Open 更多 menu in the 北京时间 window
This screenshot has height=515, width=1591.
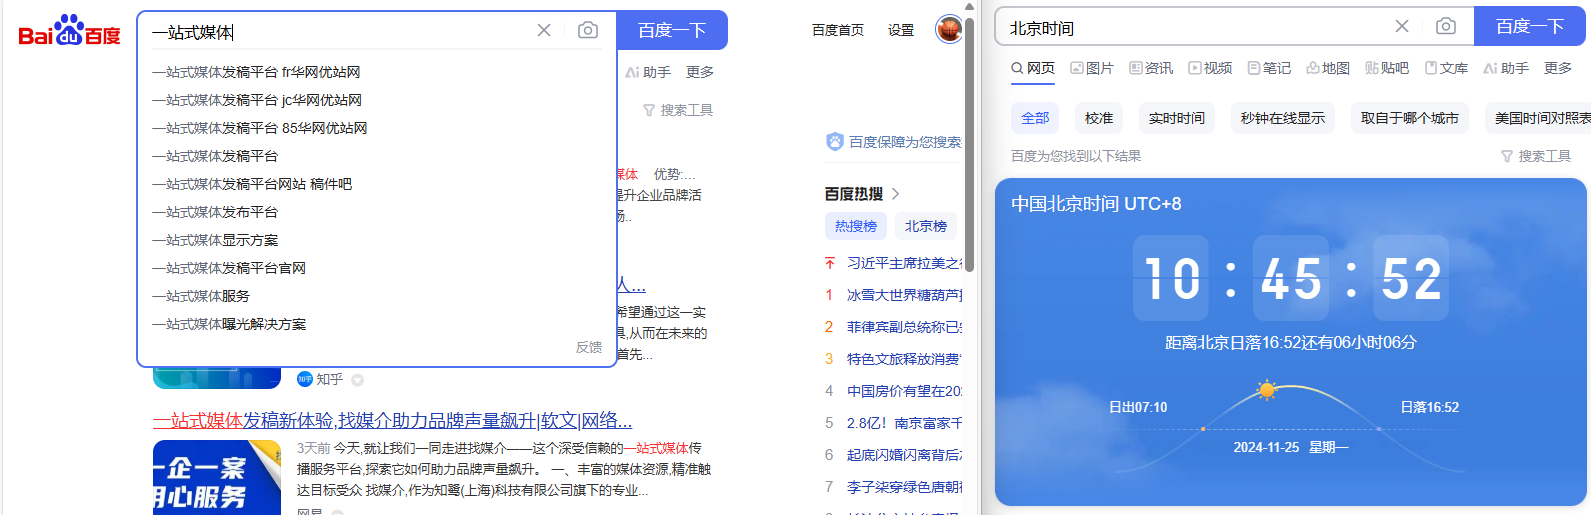point(1558,68)
